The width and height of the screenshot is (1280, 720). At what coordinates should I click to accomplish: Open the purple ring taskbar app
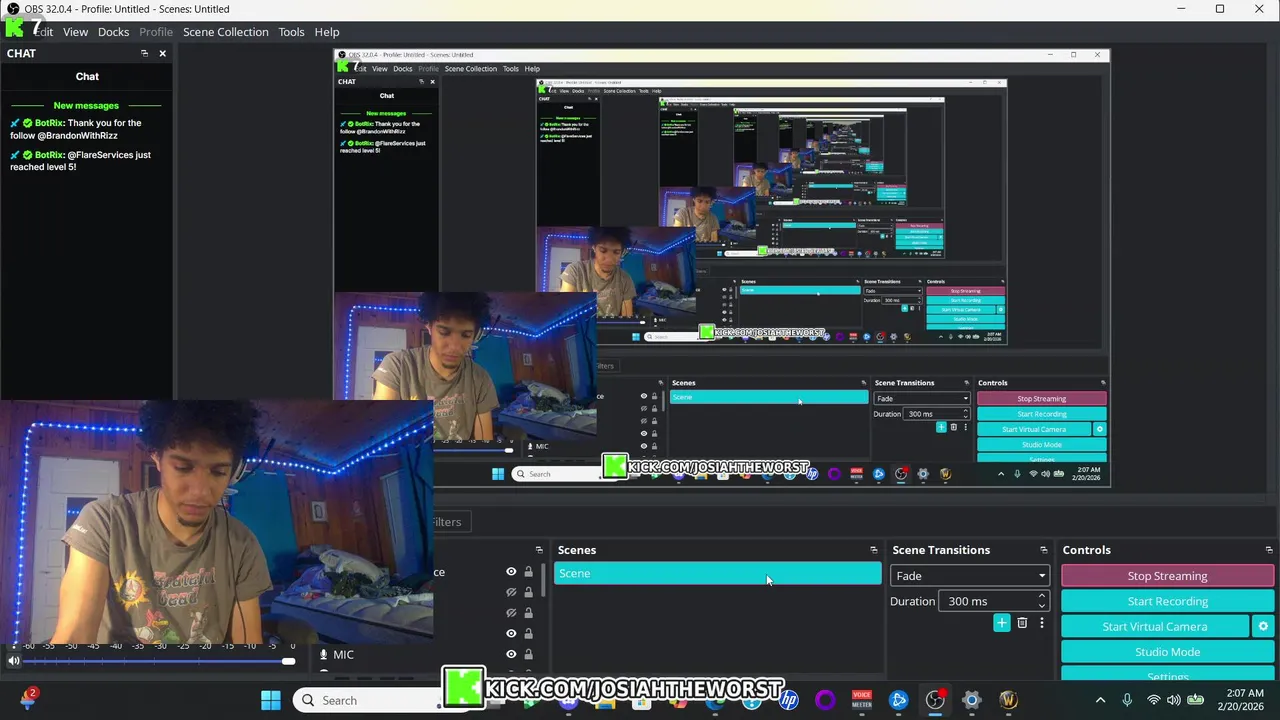[x=825, y=700]
